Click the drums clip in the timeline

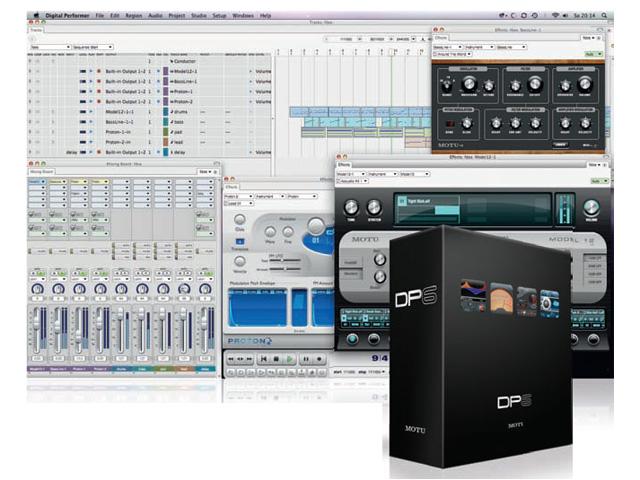point(361,111)
